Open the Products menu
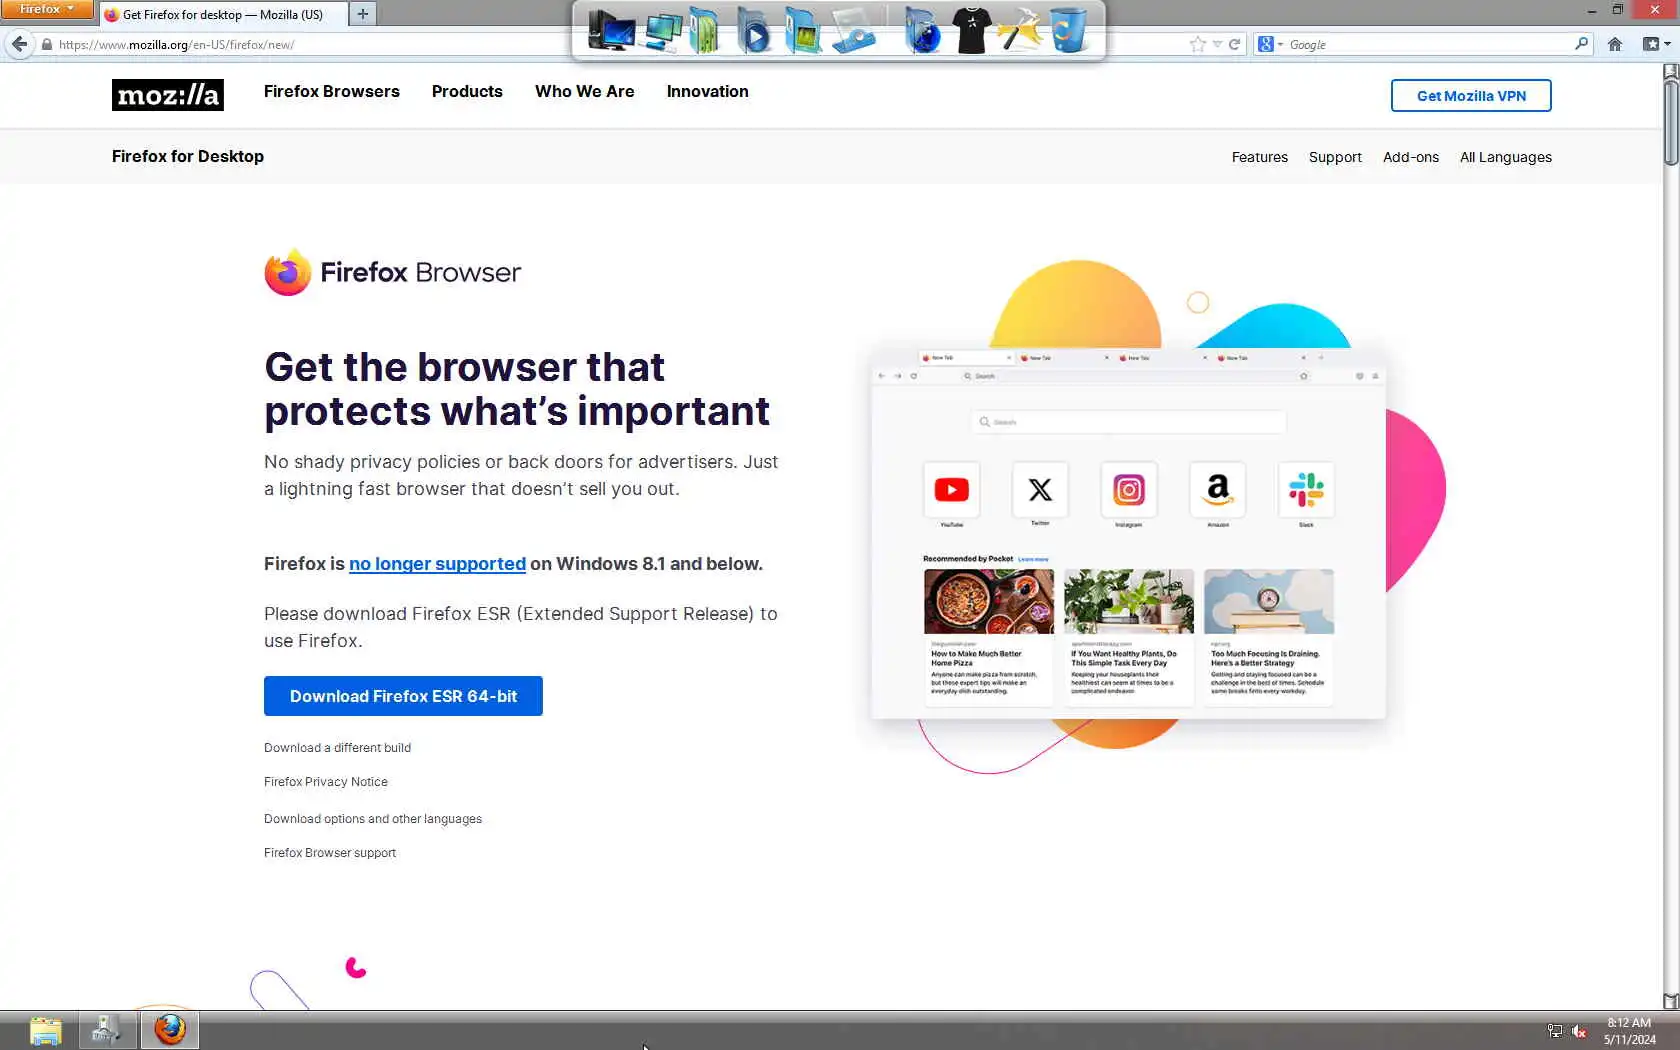 pyautogui.click(x=467, y=91)
